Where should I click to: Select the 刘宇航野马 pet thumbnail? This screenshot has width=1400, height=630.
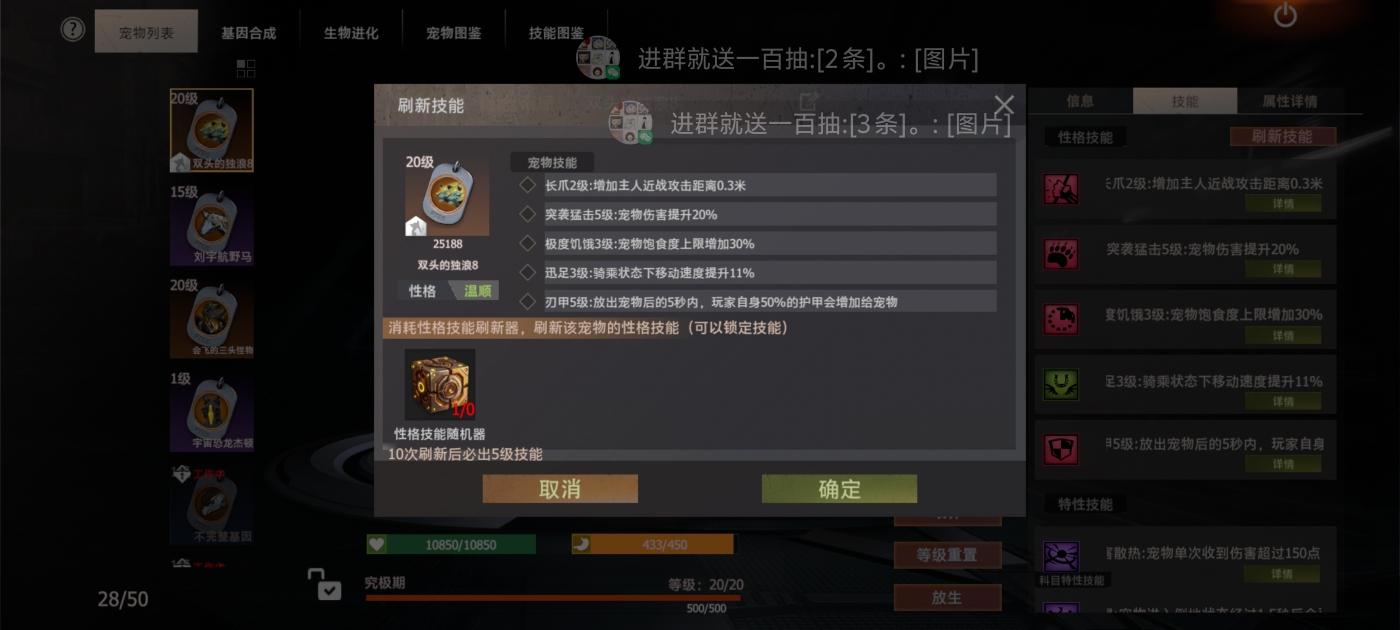click(x=211, y=224)
